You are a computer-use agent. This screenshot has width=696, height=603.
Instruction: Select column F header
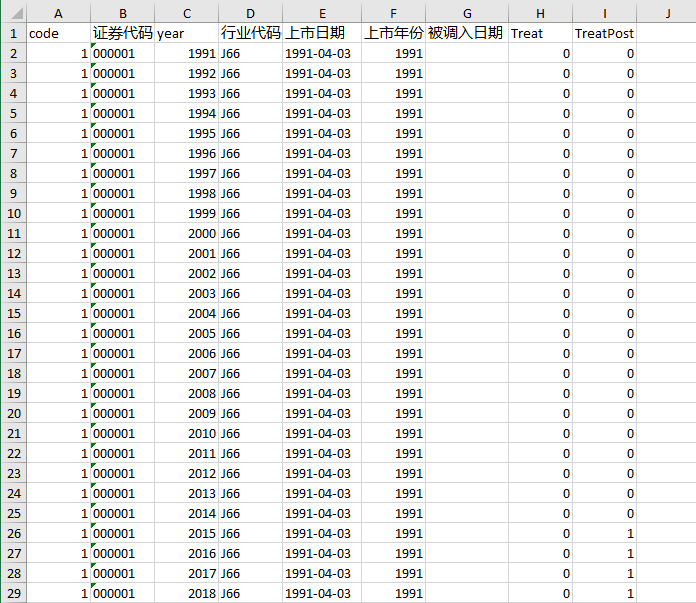393,13
